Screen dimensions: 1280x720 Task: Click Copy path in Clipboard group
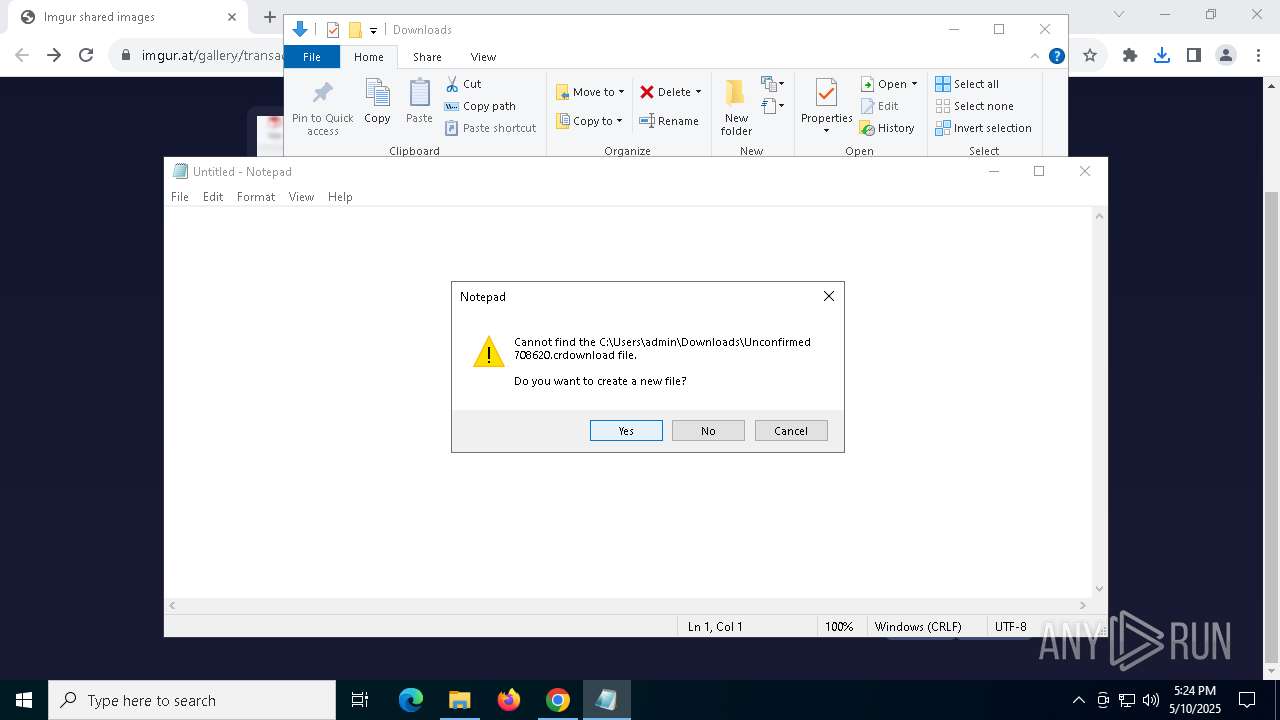click(480, 106)
